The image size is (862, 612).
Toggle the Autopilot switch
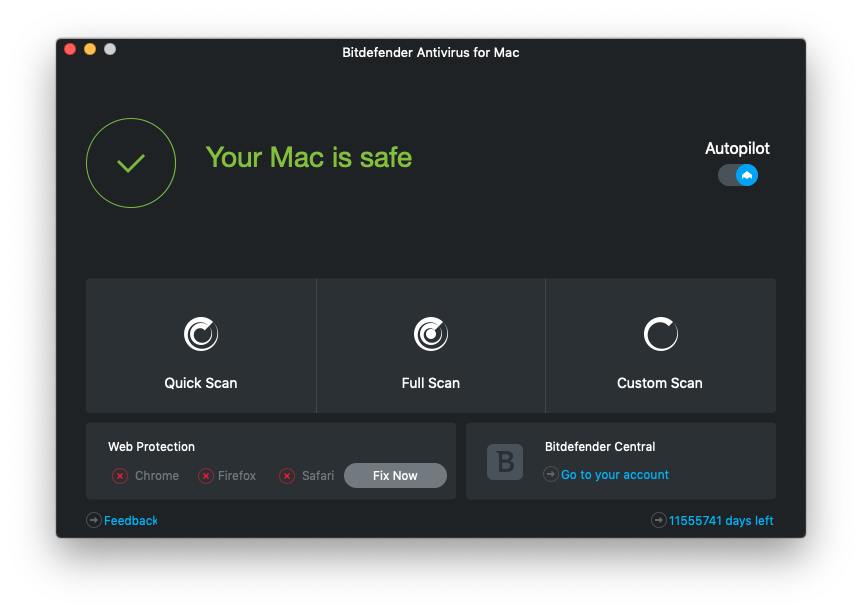click(738, 175)
